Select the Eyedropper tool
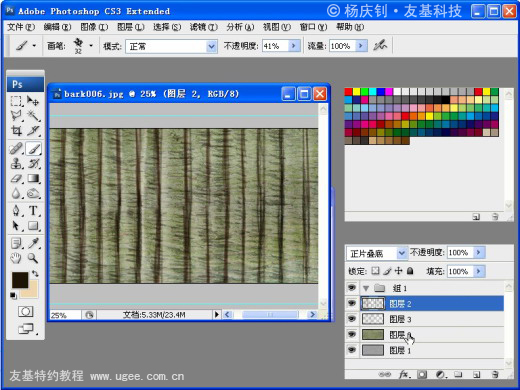This screenshot has width=520, height=390. tap(33, 243)
